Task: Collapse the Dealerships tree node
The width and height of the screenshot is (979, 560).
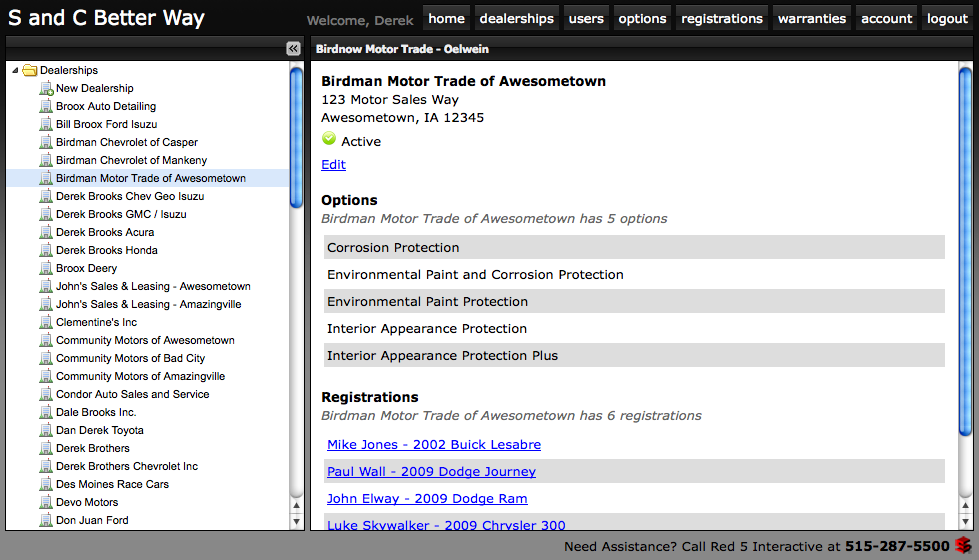Action: (x=15, y=71)
